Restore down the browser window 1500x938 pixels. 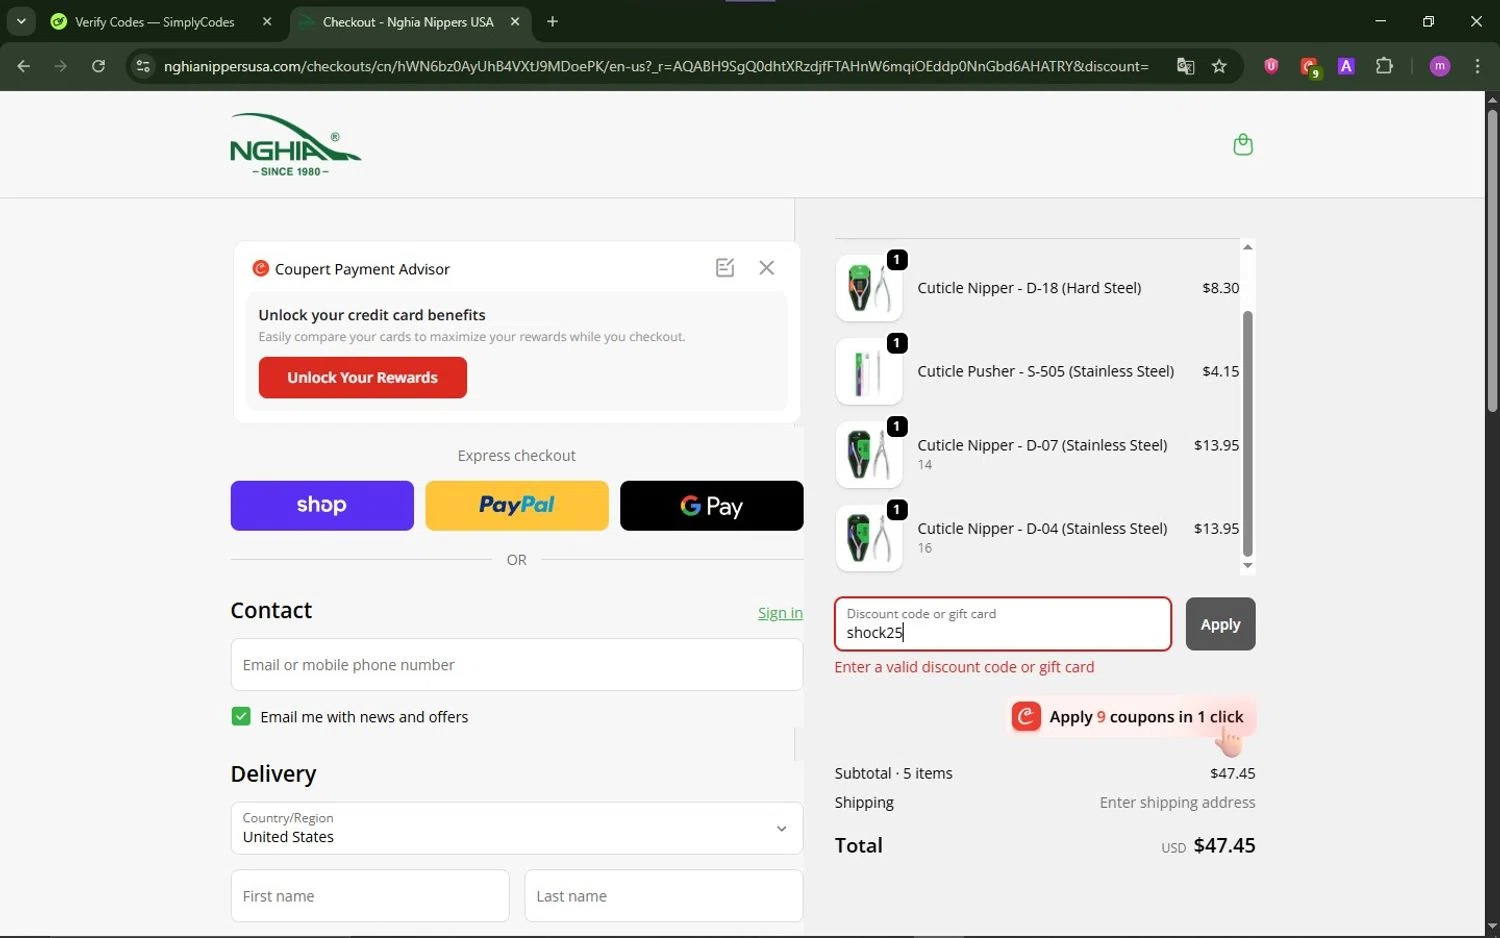click(x=1428, y=21)
